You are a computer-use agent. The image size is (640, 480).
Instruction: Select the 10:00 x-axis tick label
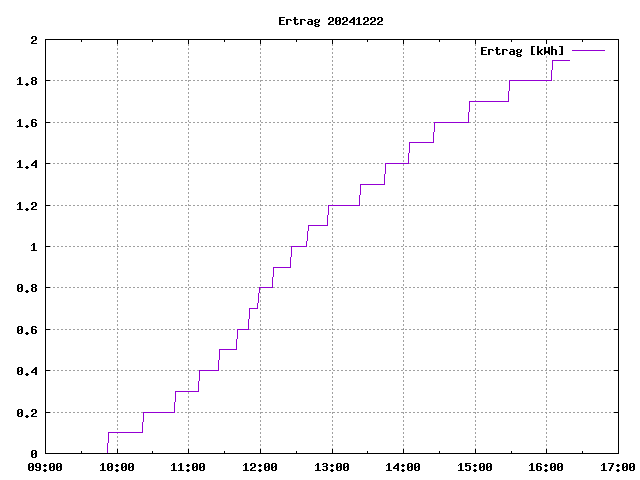117,467
